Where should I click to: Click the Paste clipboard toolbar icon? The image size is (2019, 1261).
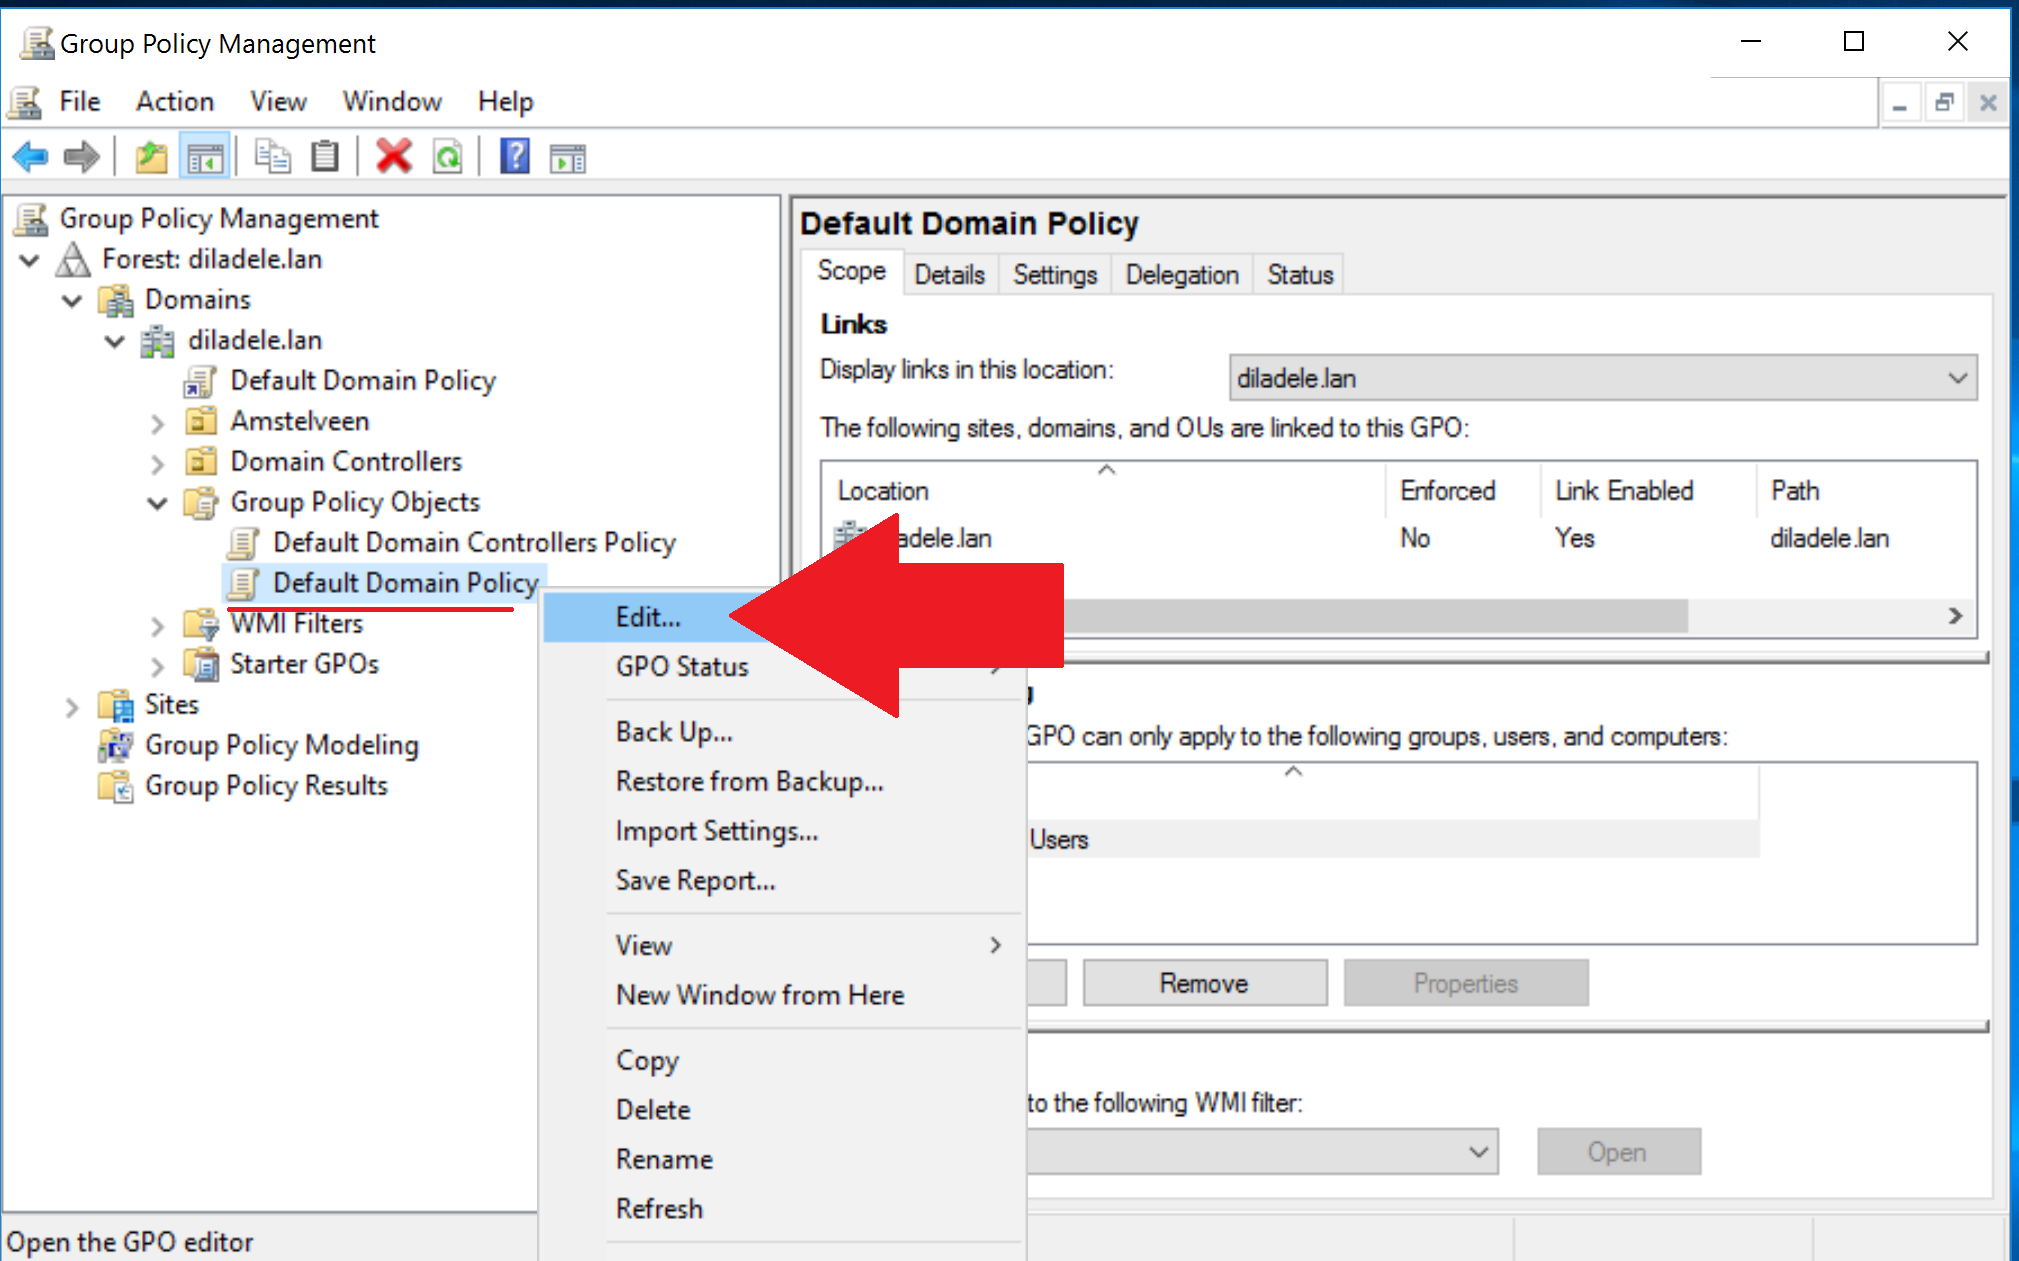(324, 157)
